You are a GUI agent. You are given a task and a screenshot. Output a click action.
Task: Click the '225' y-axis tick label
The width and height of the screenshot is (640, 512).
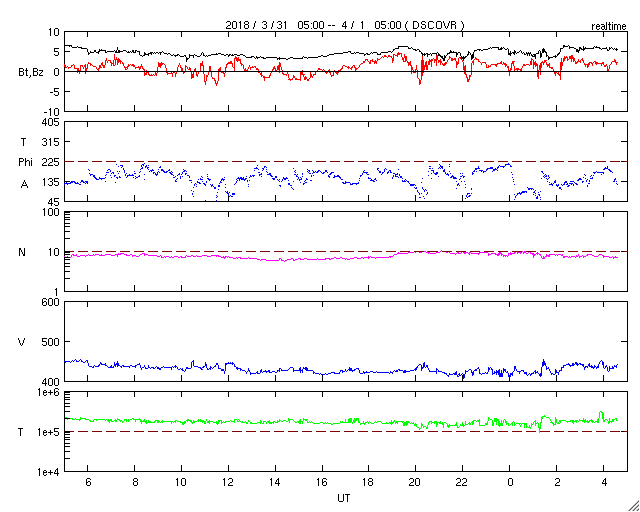tap(51, 162)
